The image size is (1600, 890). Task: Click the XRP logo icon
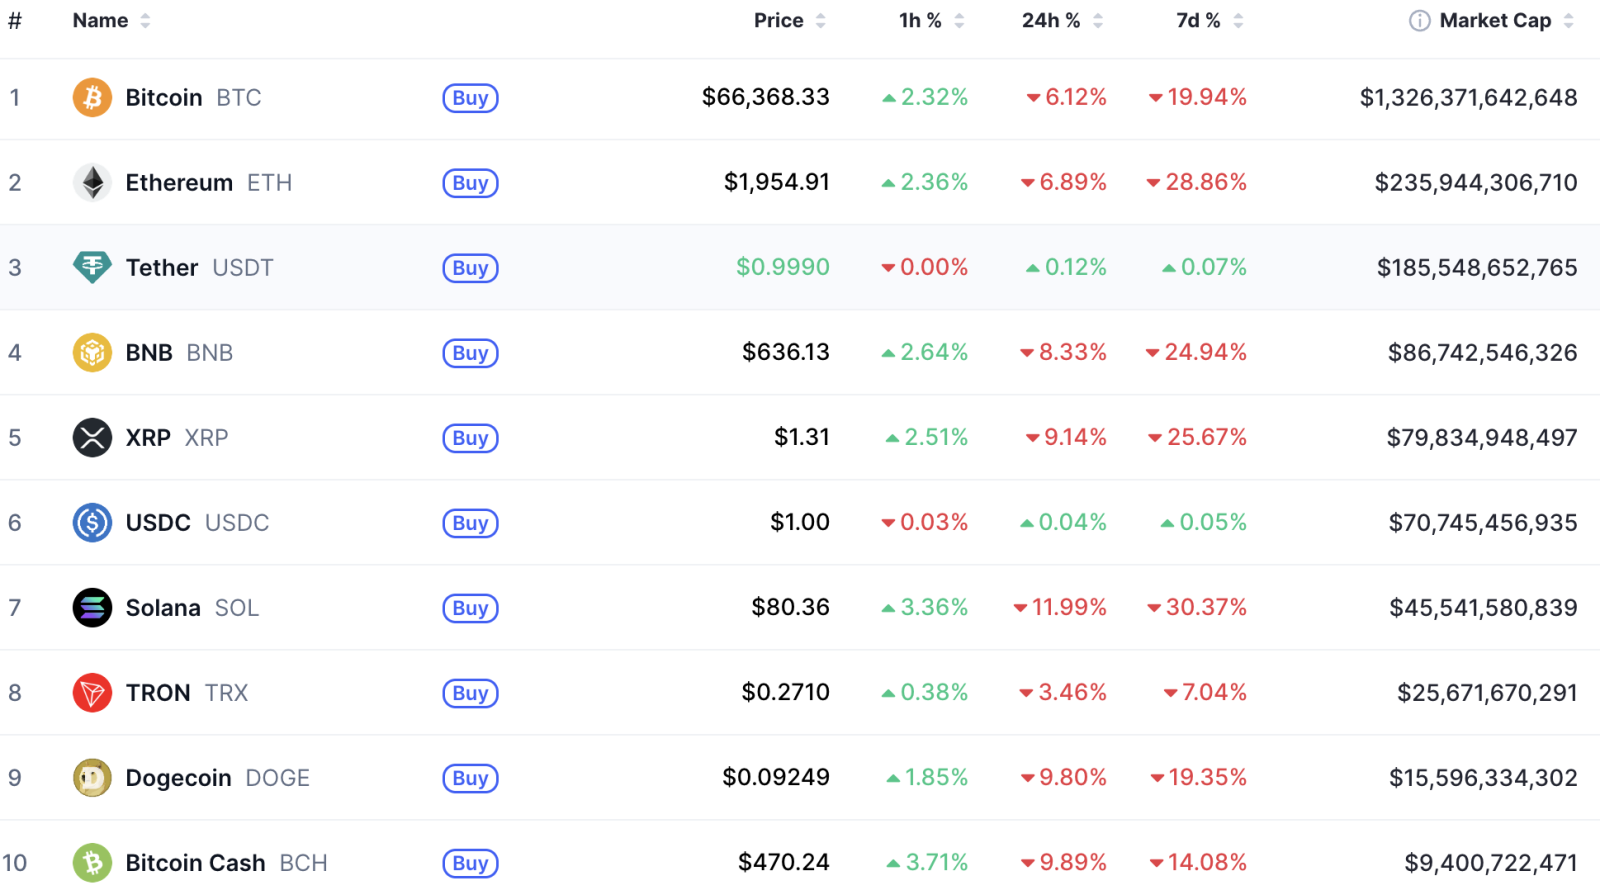click(x=92, y=438)
